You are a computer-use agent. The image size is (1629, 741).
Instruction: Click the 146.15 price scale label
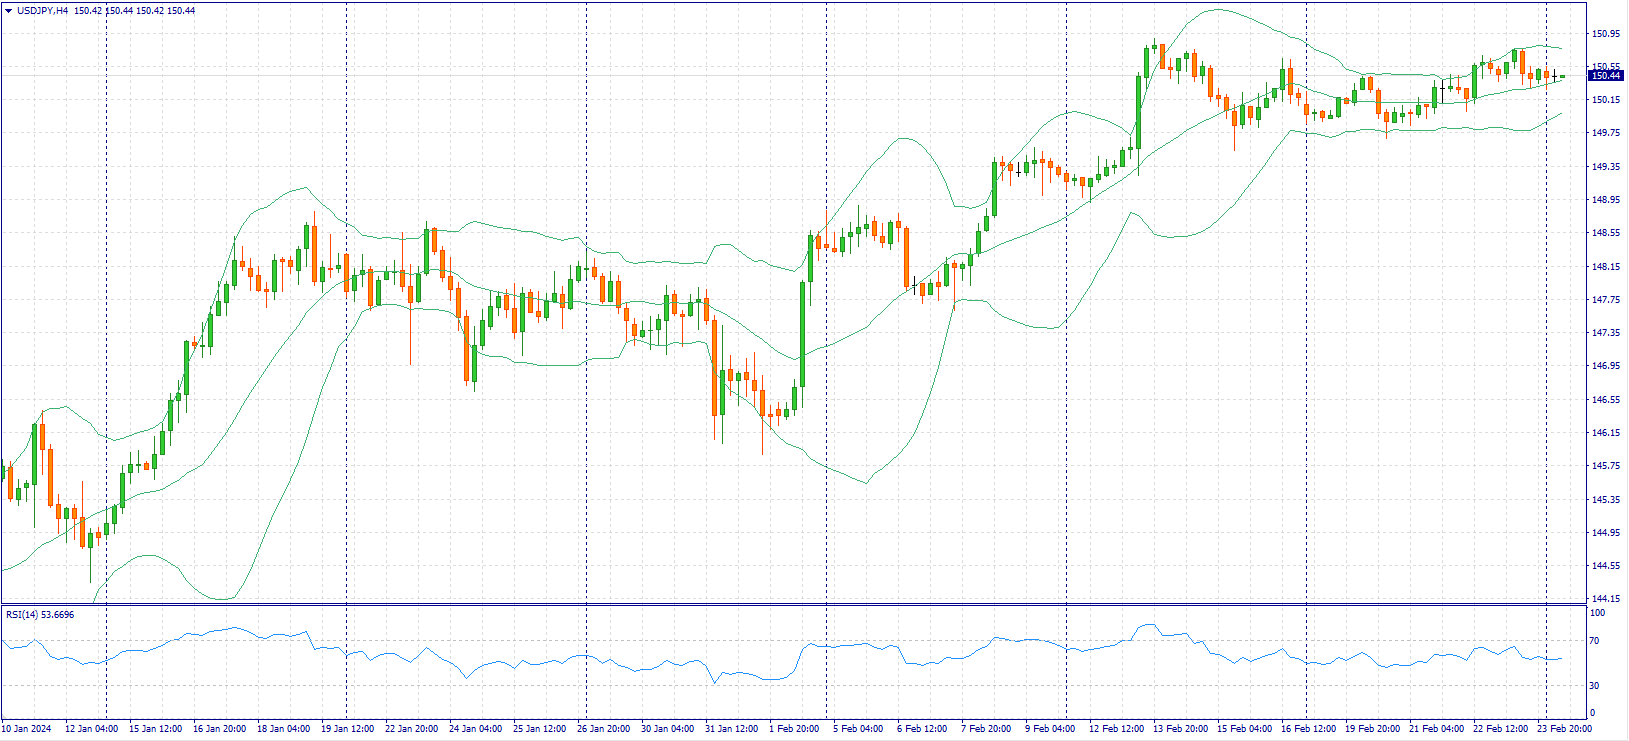click(x=1606, y=433)
